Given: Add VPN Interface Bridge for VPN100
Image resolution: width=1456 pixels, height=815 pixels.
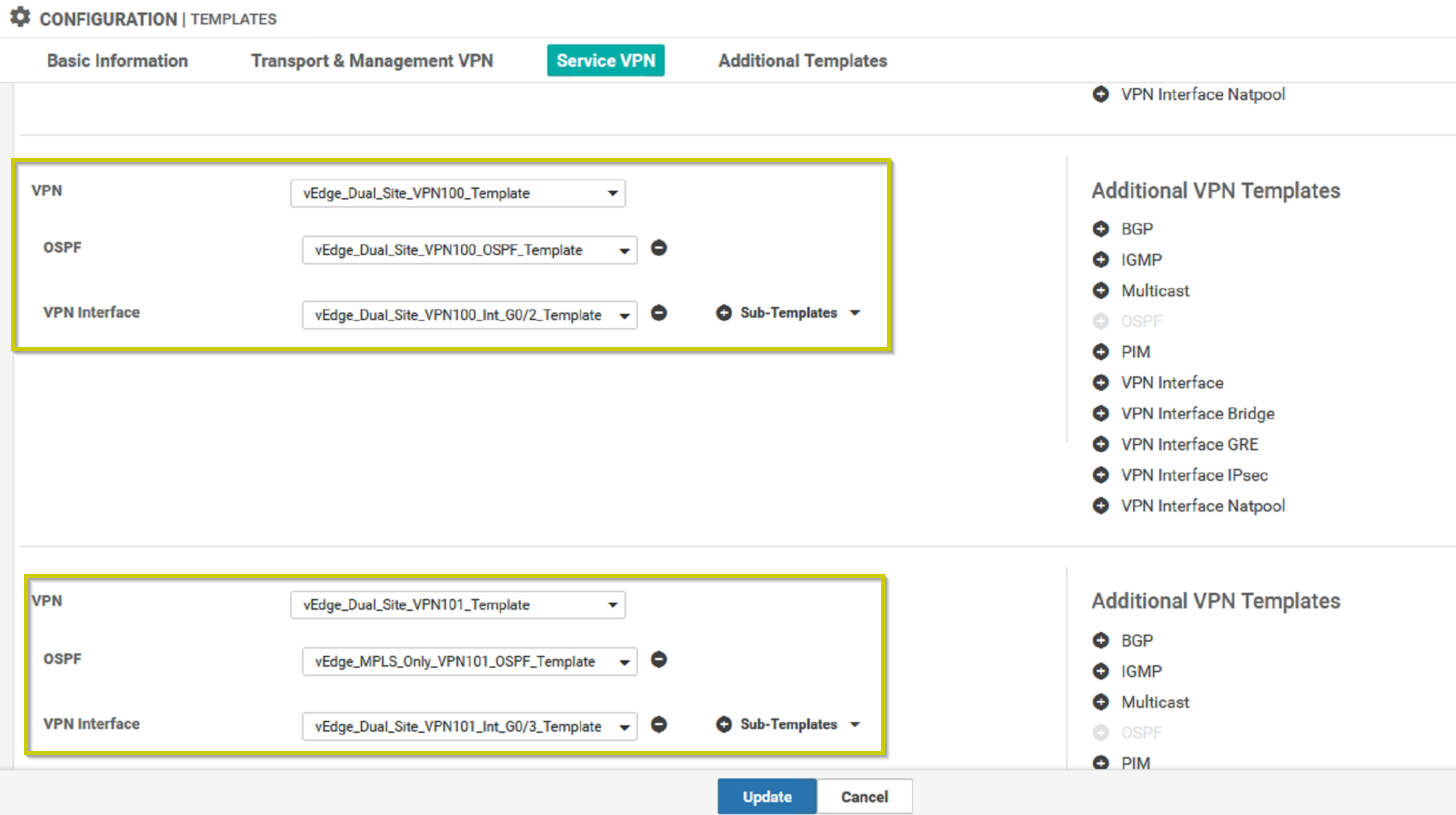Looking at the screenshot, I should (x=1101, y=413).
